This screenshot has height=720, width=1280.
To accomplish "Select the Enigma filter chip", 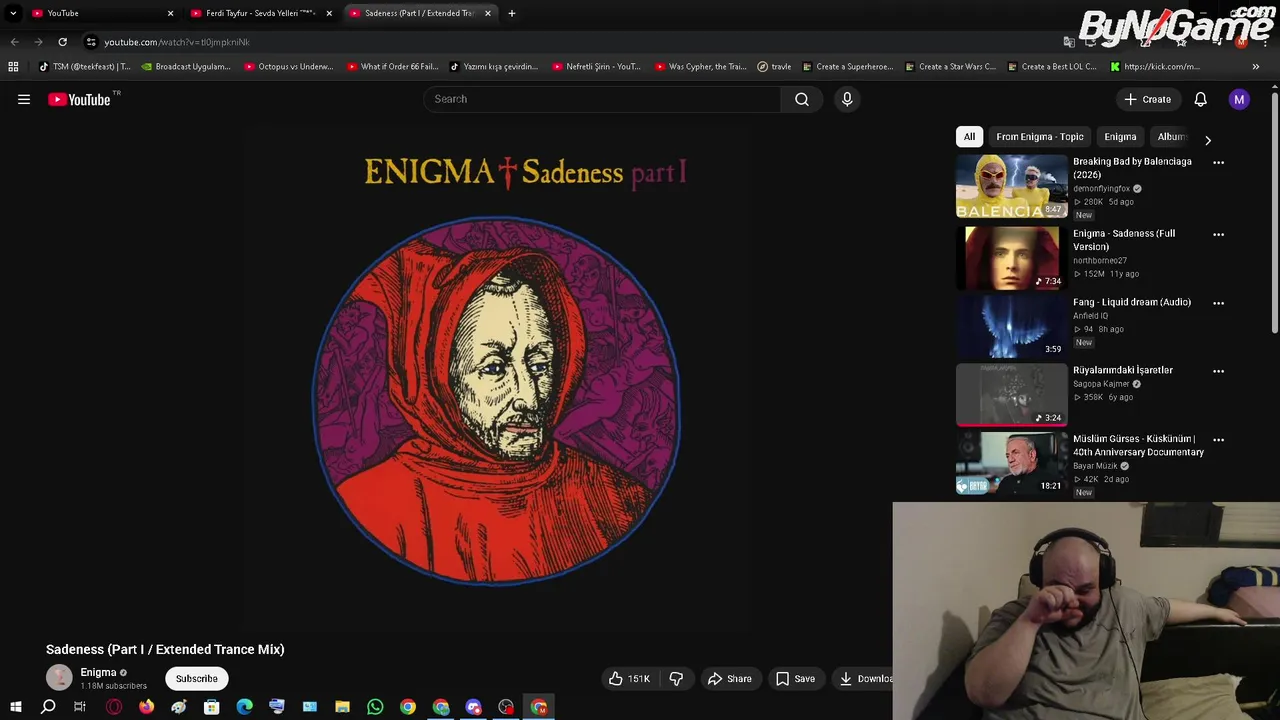I will [x=1120, y=137].
